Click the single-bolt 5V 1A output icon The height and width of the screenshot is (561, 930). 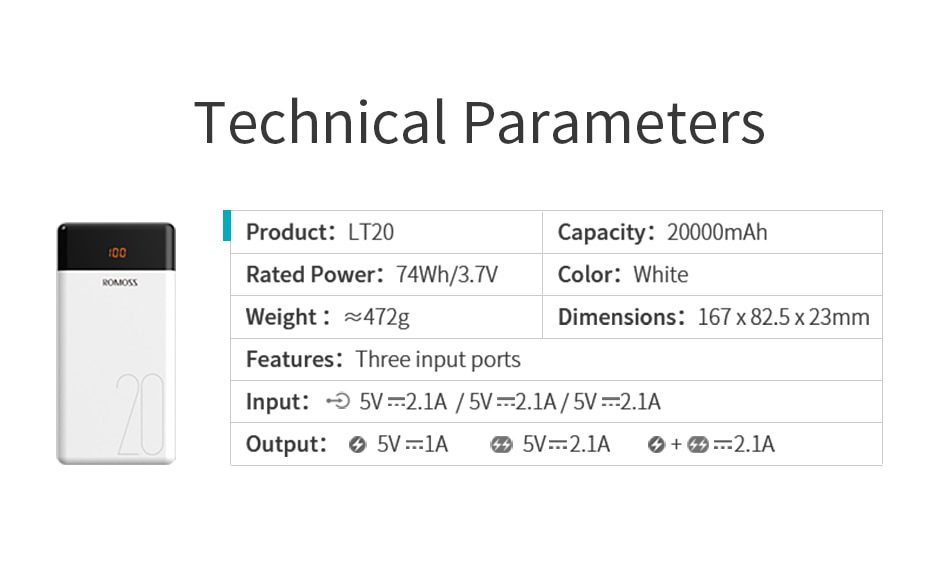[x=357, y=444]
